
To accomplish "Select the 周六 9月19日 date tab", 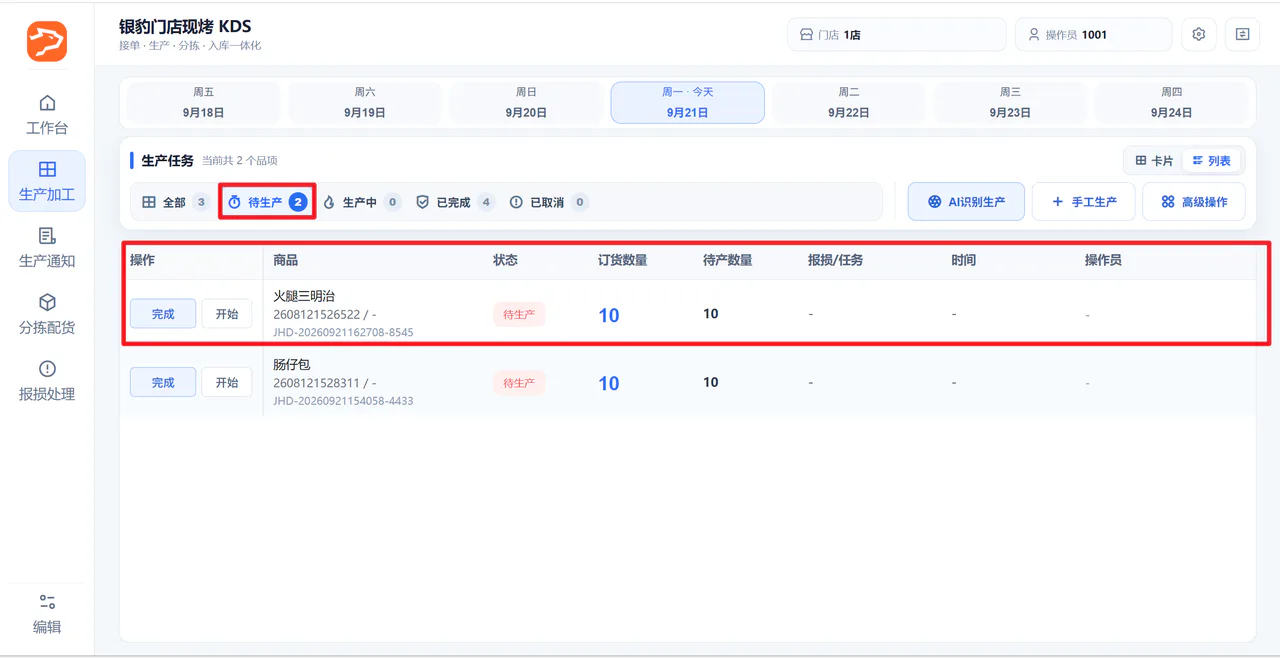I will coord(365,102).
